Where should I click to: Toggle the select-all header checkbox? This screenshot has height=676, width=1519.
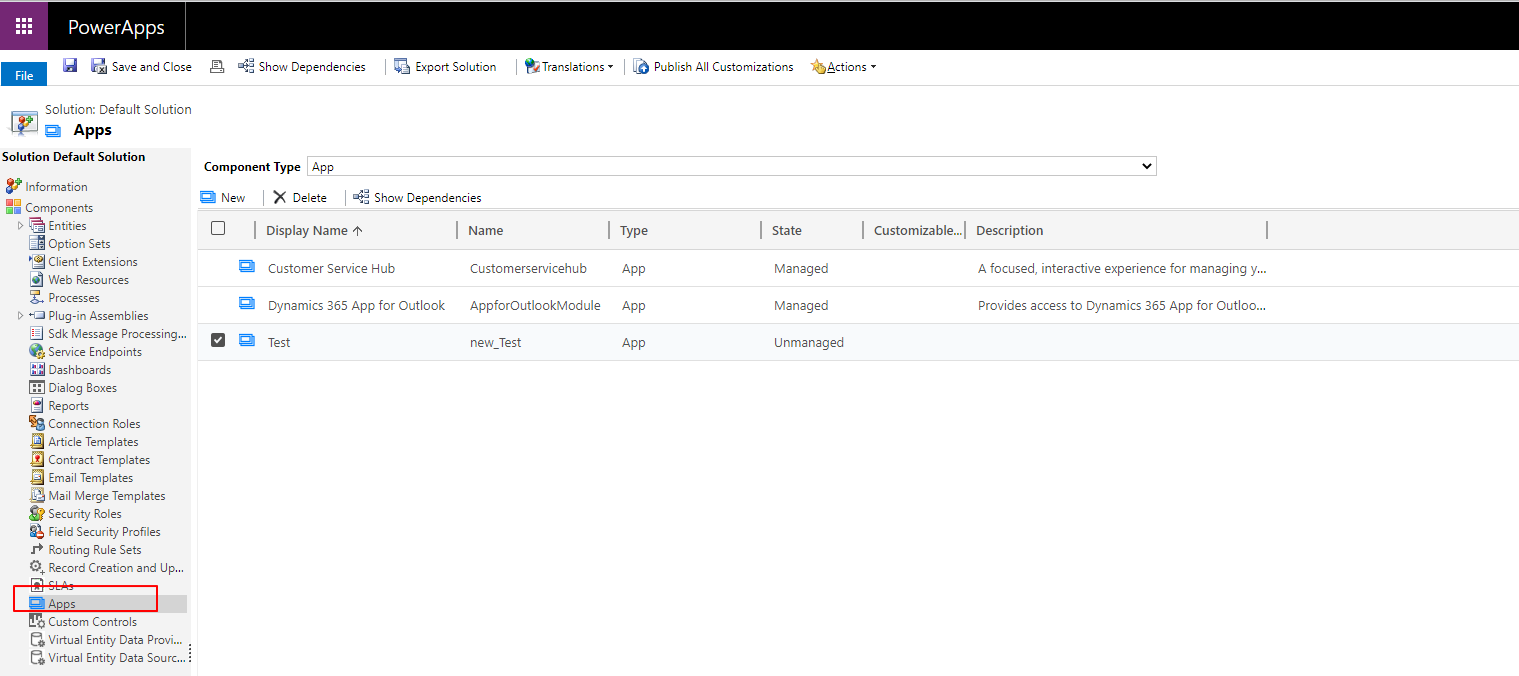pyautogui.click(x=218, y=229)
